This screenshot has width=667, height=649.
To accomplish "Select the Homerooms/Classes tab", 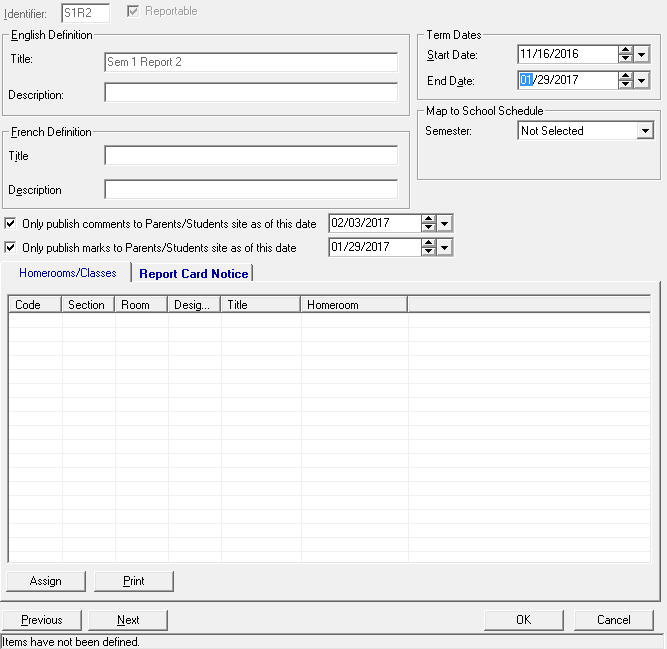I will click(x=67, y=273).
